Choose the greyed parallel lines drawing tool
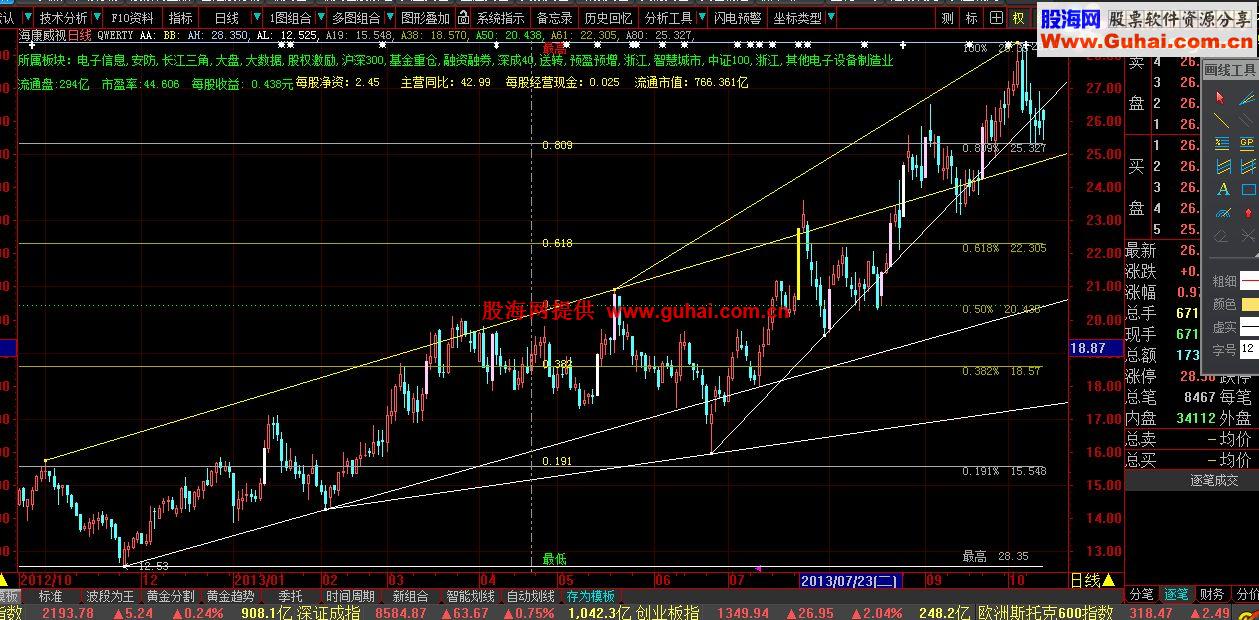The image size is (1259, 620). coord(1247,120)
